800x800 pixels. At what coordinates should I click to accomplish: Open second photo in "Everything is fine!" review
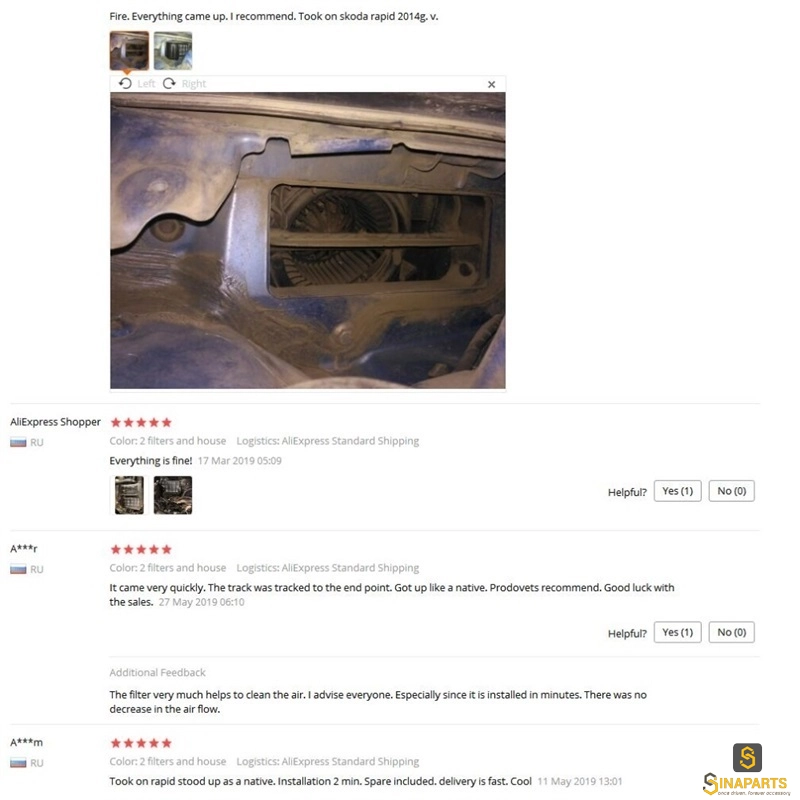pyautogui.click(x=173, y=495)
